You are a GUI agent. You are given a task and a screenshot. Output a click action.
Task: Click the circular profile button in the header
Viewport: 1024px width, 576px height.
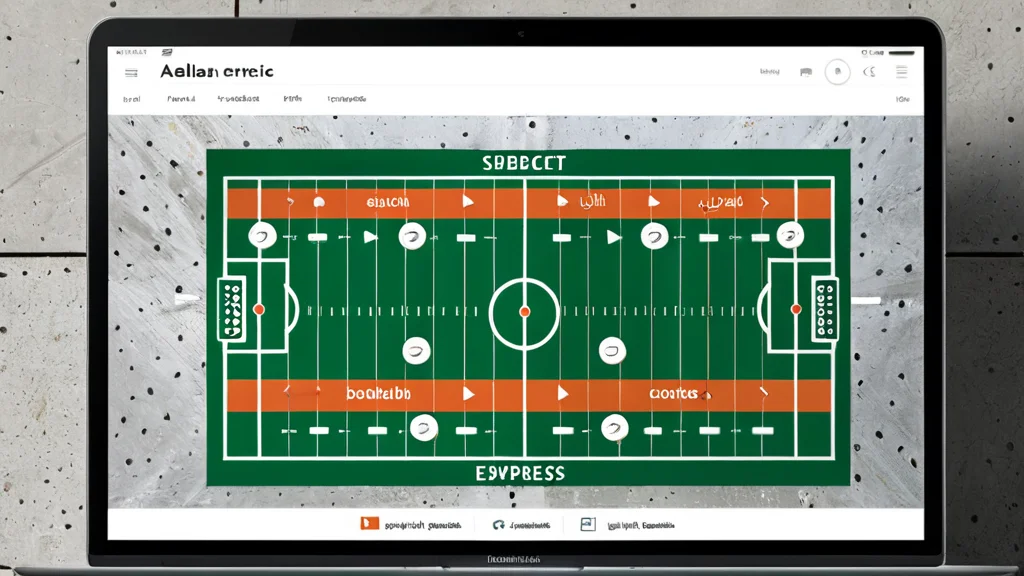pyautogui.click(x=837, y=72)
